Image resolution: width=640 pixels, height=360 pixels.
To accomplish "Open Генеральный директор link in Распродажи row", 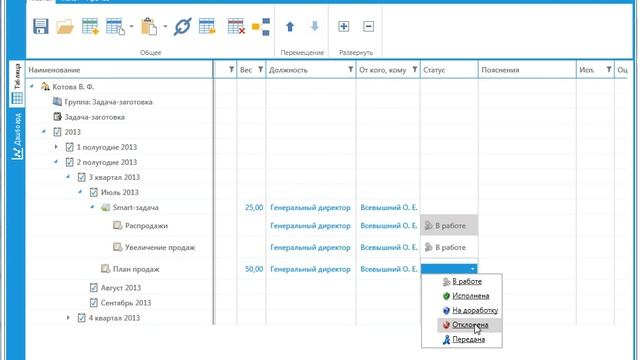I will tap(310, 226).
